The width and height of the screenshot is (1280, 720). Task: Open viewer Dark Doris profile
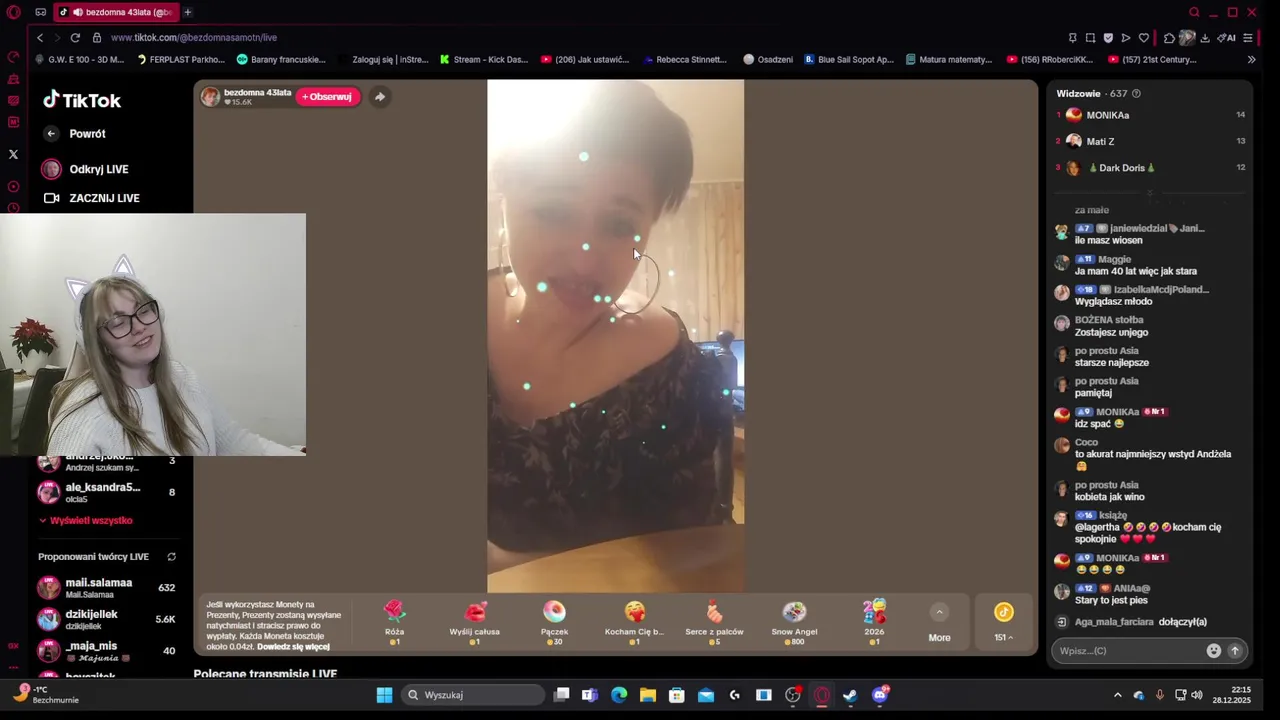(1121, 168)
